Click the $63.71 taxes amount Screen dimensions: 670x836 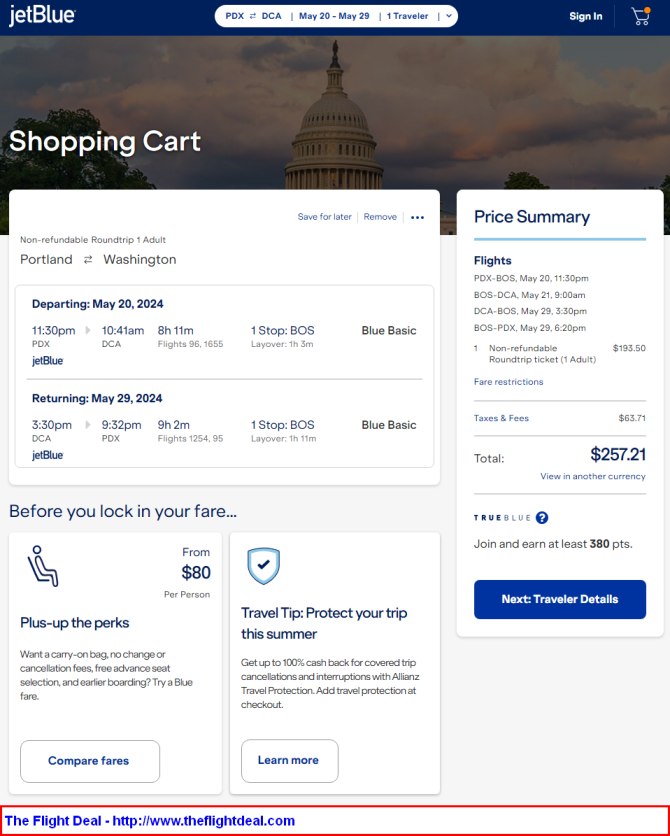[632, 418]
